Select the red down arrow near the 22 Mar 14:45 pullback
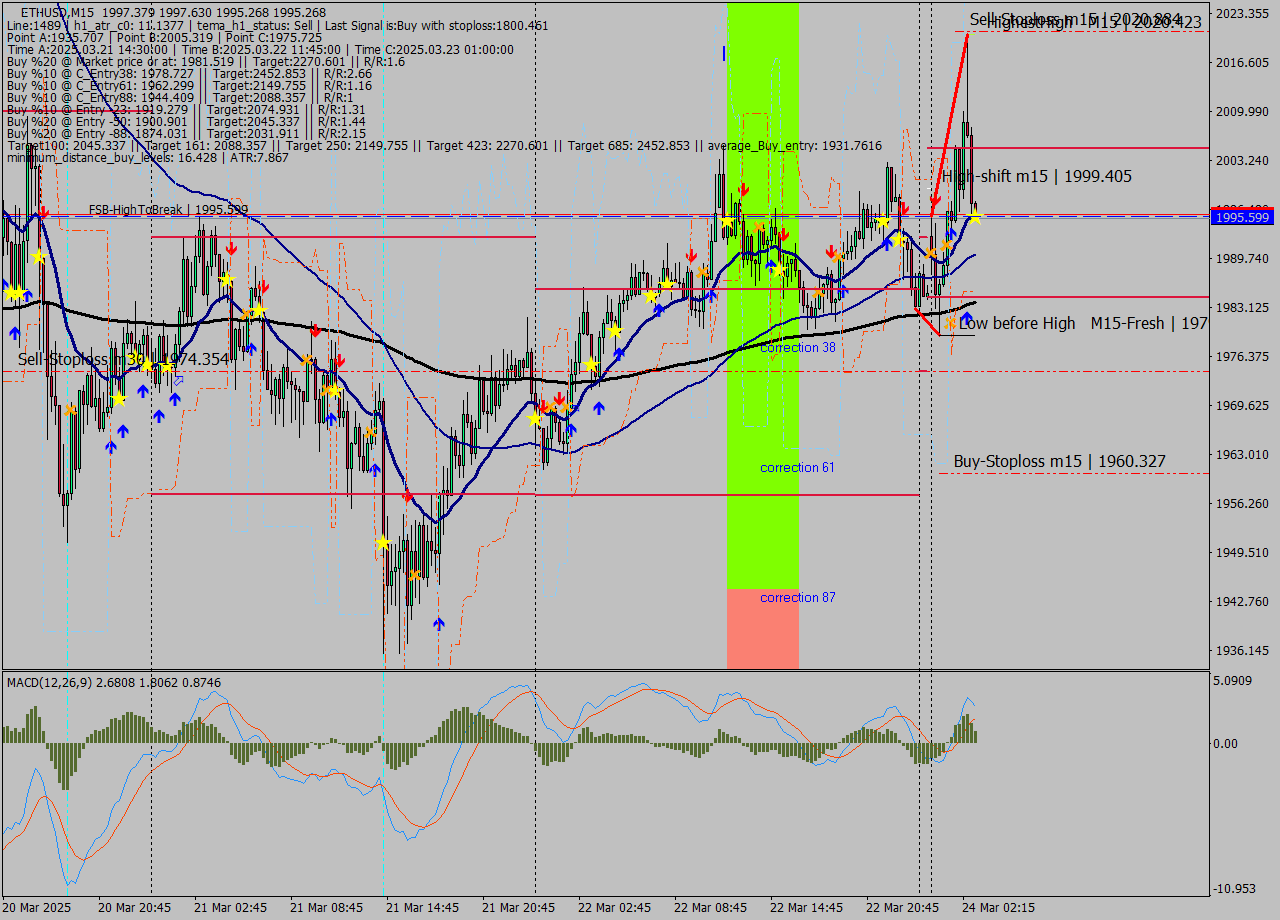 (831, 251)
